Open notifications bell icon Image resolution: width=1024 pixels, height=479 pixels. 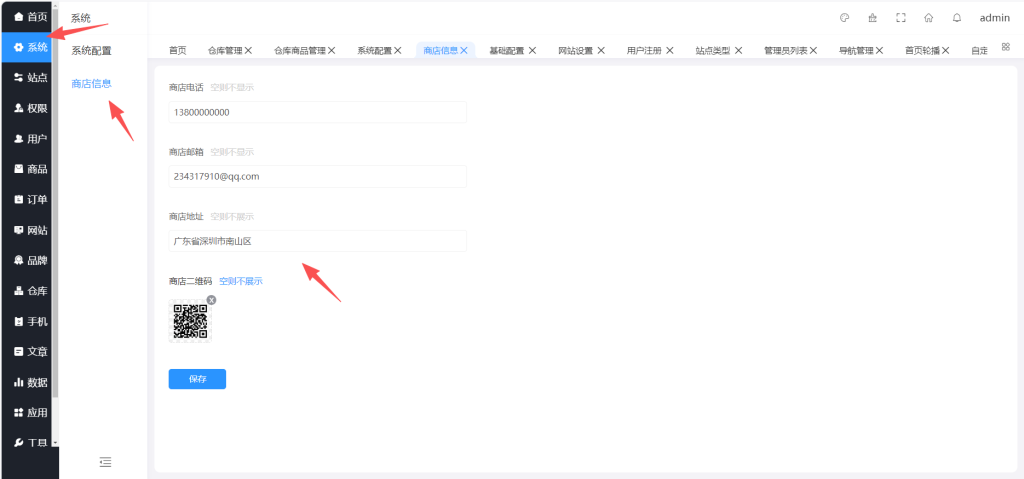[x=957, y=18]
